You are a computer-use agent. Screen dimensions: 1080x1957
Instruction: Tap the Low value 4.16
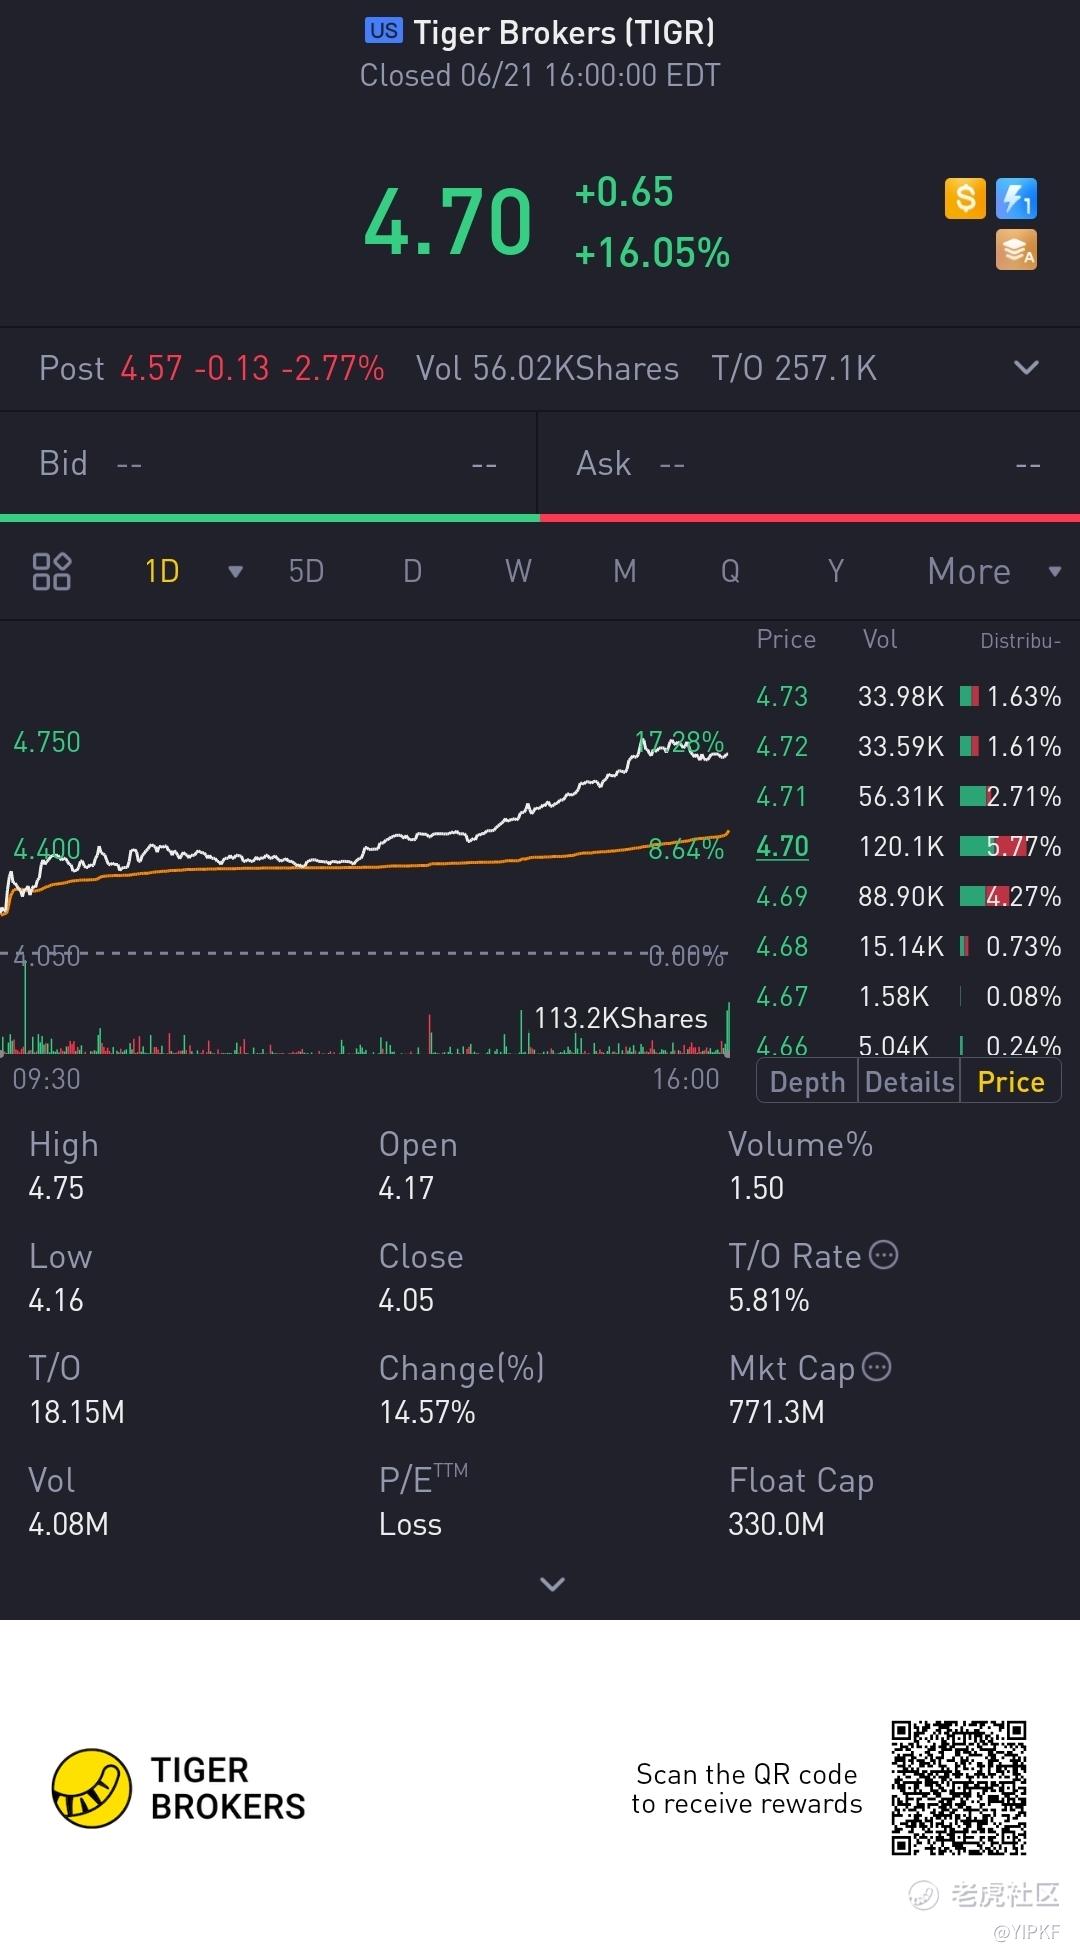[56, 1300]
